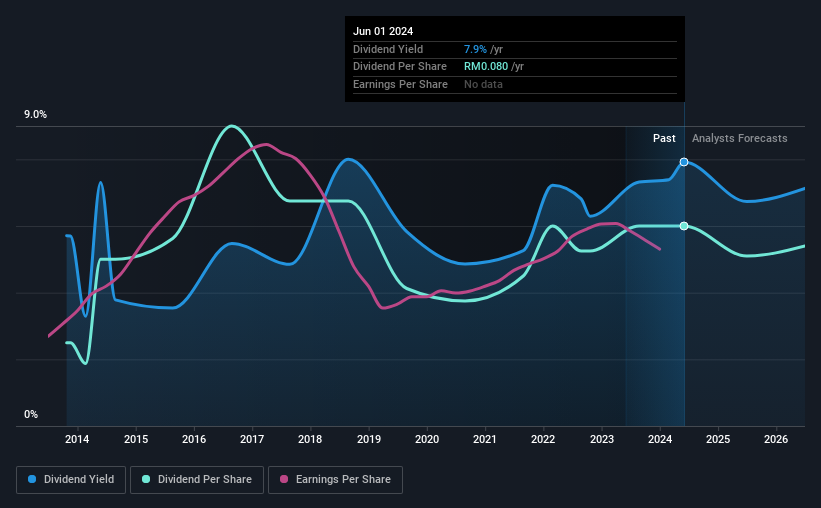821x508 pixels.
Task: Click the 2014 x-axis label
Action: pyautogui.click(x=77, y=439)
